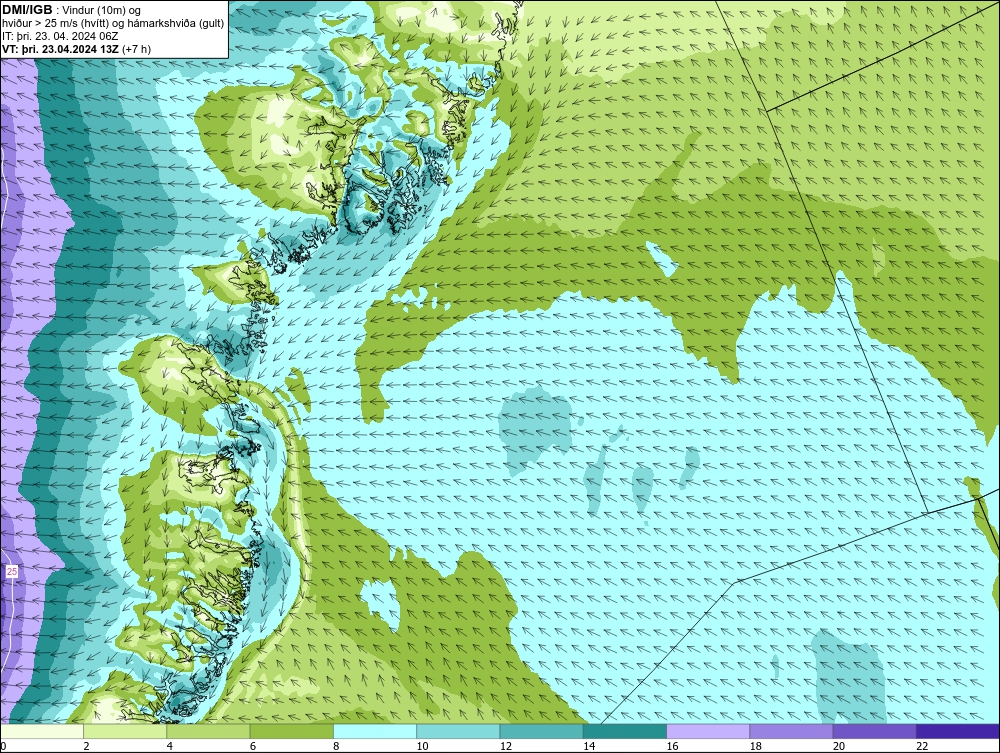1000x753 pixels.
Task: Click the 'DMI/IGB' title text
Action: tap(27, 10)
